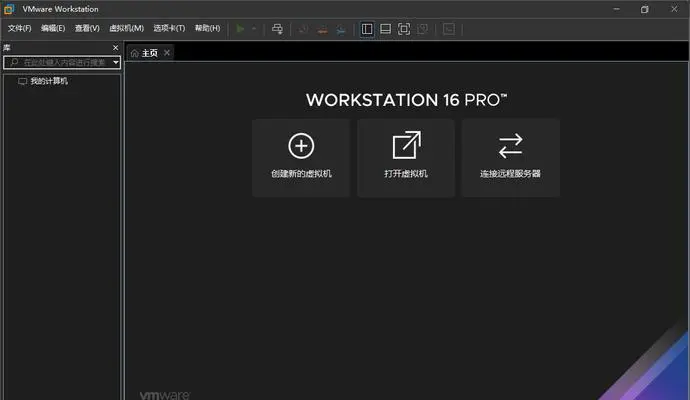Click the full screen mode icon

404,29
